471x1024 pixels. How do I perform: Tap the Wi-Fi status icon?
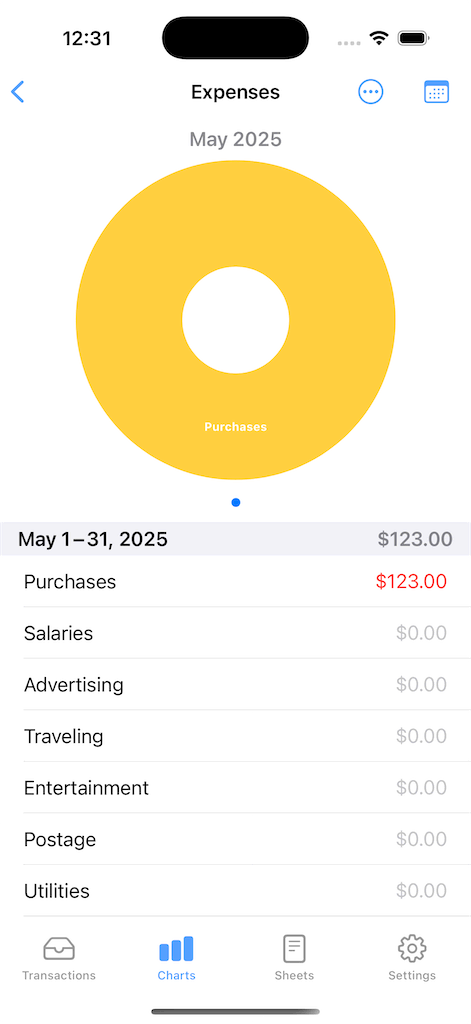pyautogui.click(x=378, y=38)
